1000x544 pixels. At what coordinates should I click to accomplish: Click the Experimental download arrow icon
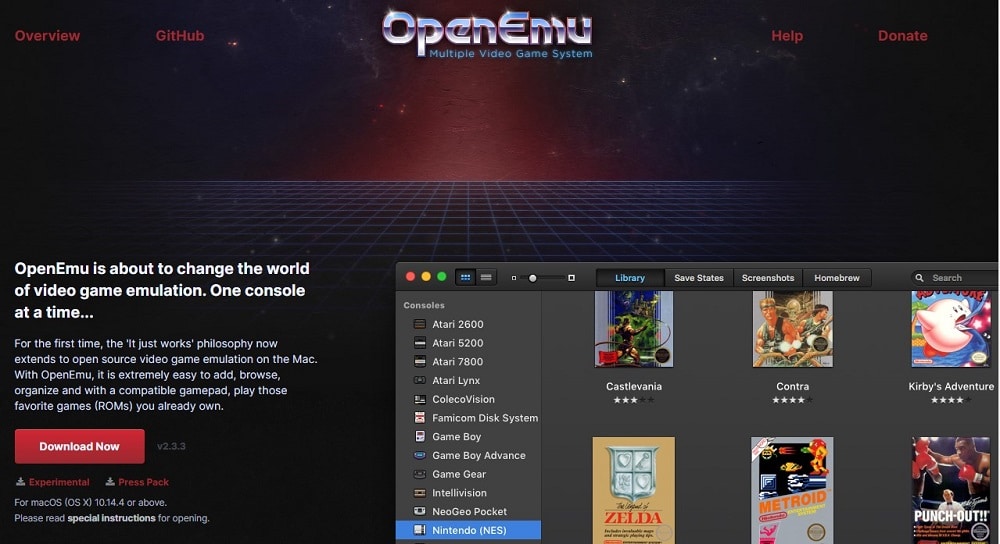(20, 482)
